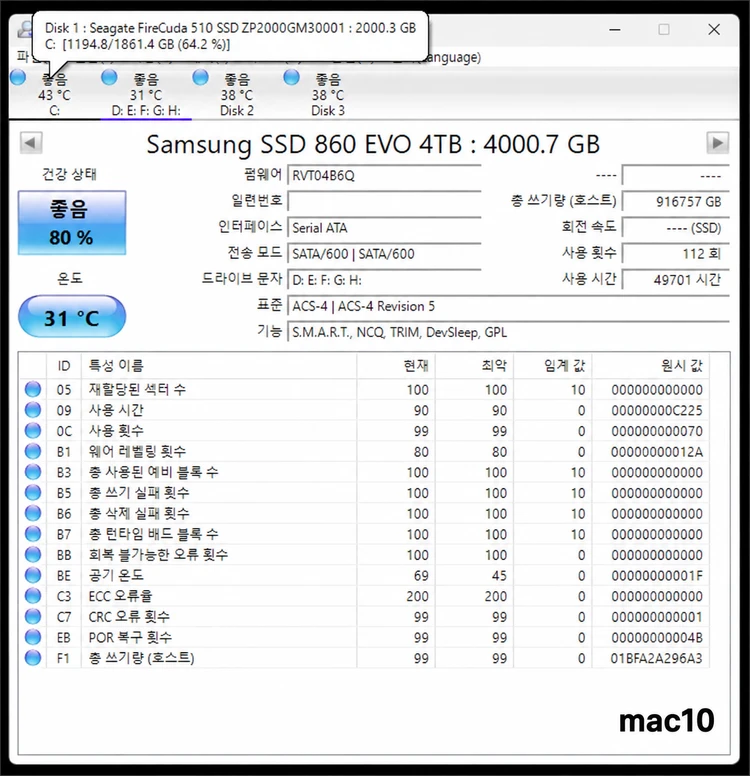The height and width of the screenshot is (776, 750).
Task: Select attribute name 회복 불가능한 오류 횟수
Action: (x=158, y=554)
